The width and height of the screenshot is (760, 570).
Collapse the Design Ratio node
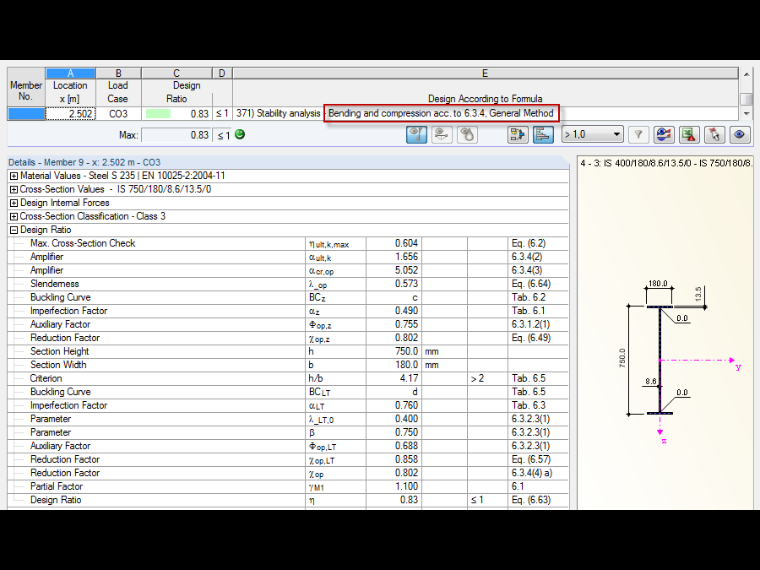coord(14,230)
